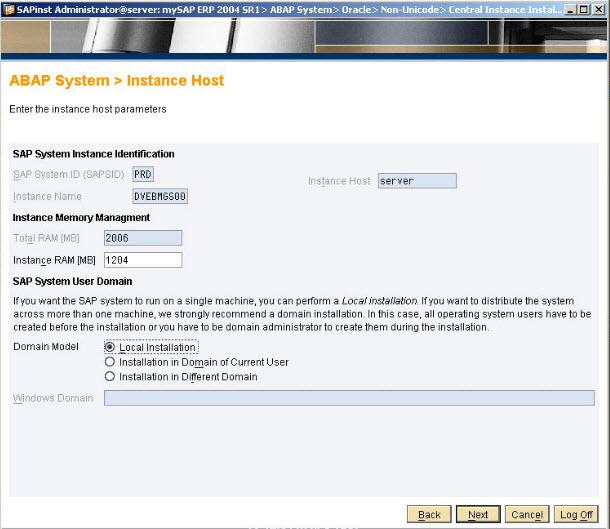This screenshot has height=529, width=610.
Task: Cancel the installation
Action: [x=527, y=515]
